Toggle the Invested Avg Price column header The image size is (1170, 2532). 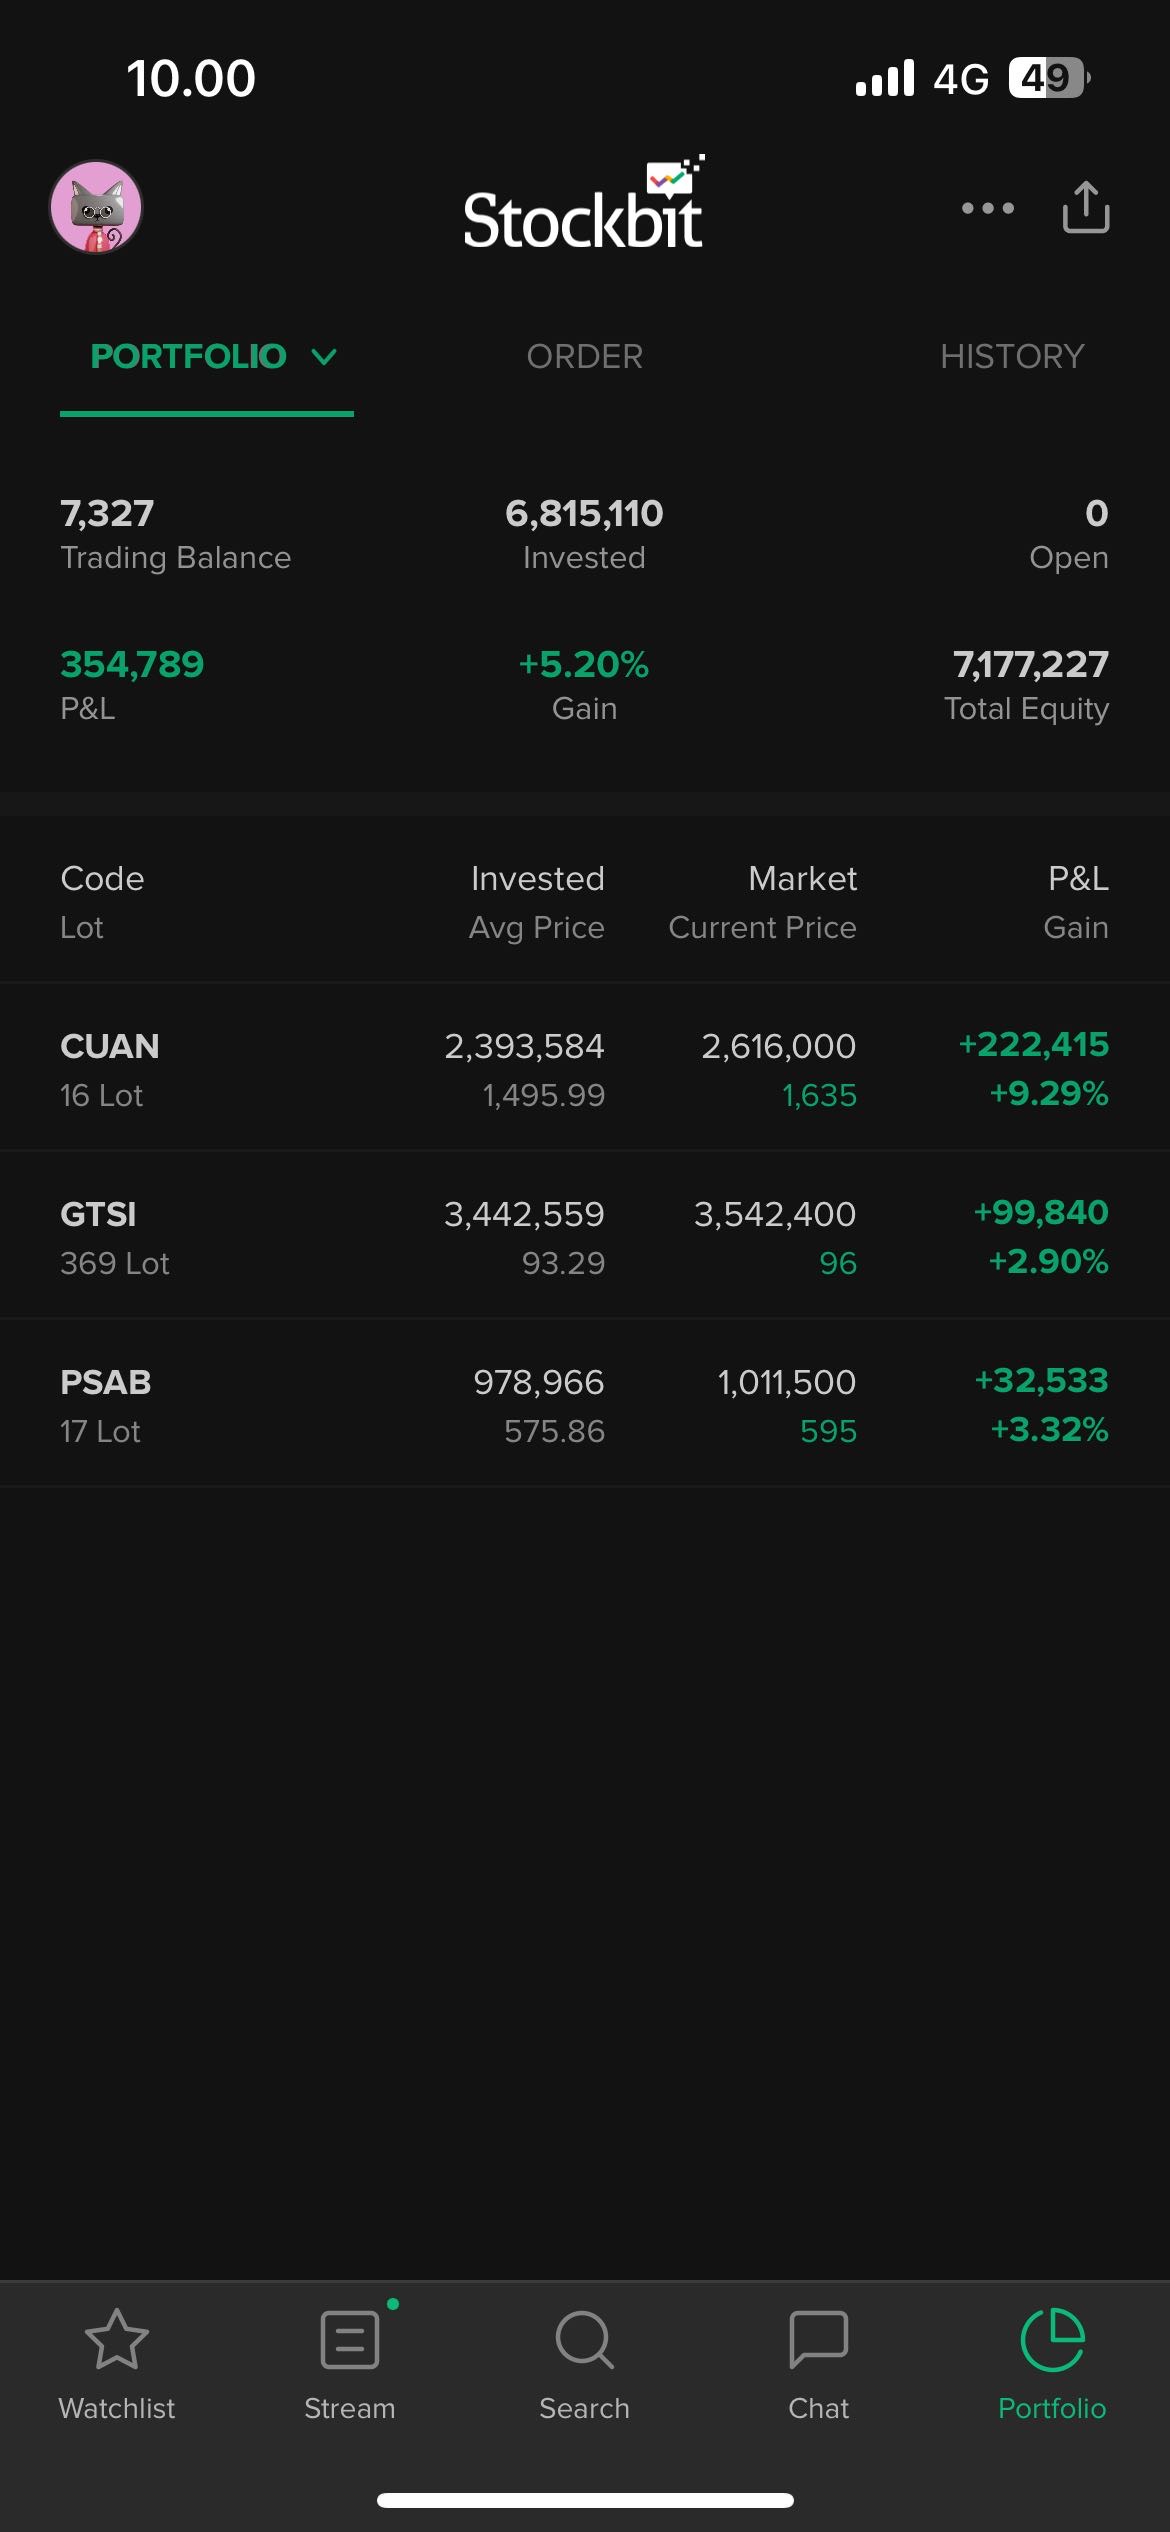point(537,902)
